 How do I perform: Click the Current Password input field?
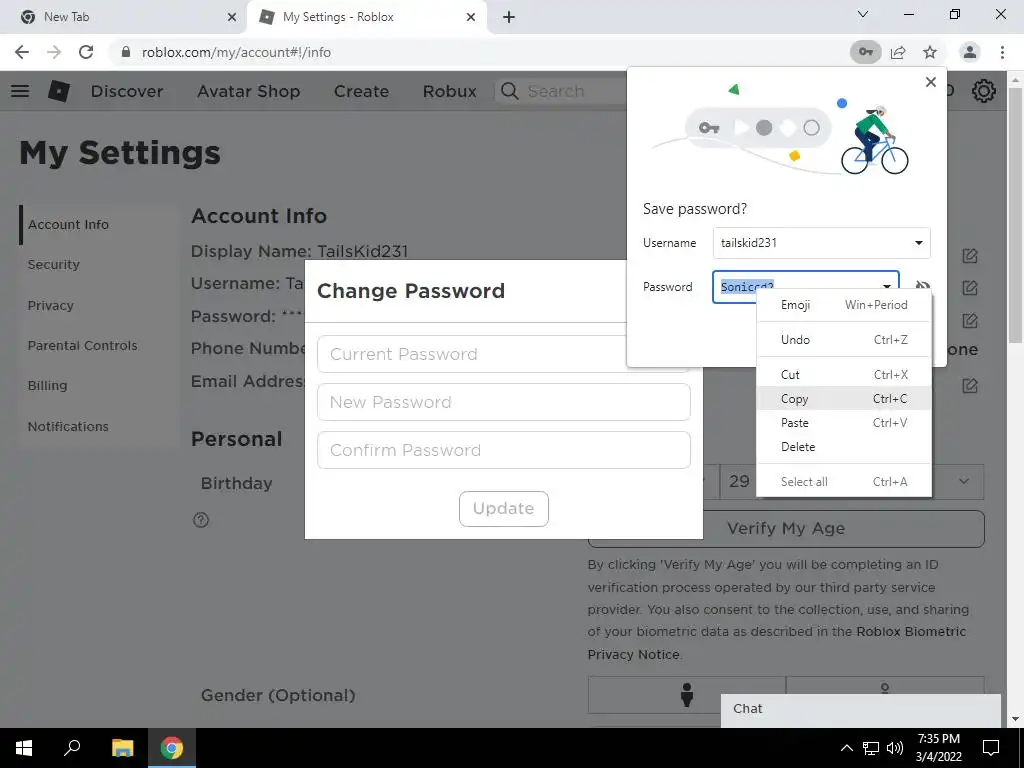[x=472, y=354]
